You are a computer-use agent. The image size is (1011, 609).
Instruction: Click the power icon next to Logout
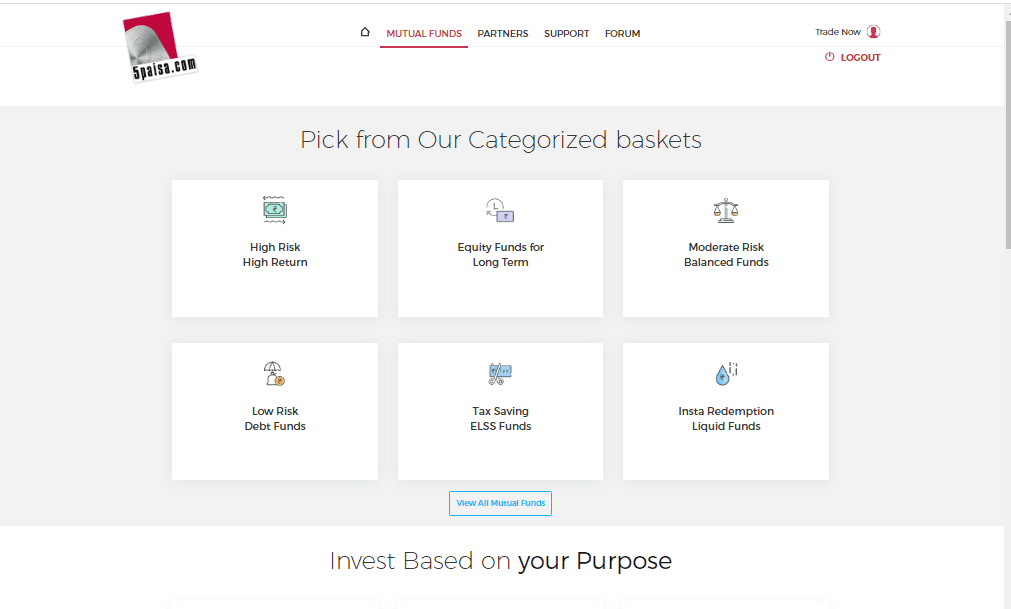coord(829,57)
